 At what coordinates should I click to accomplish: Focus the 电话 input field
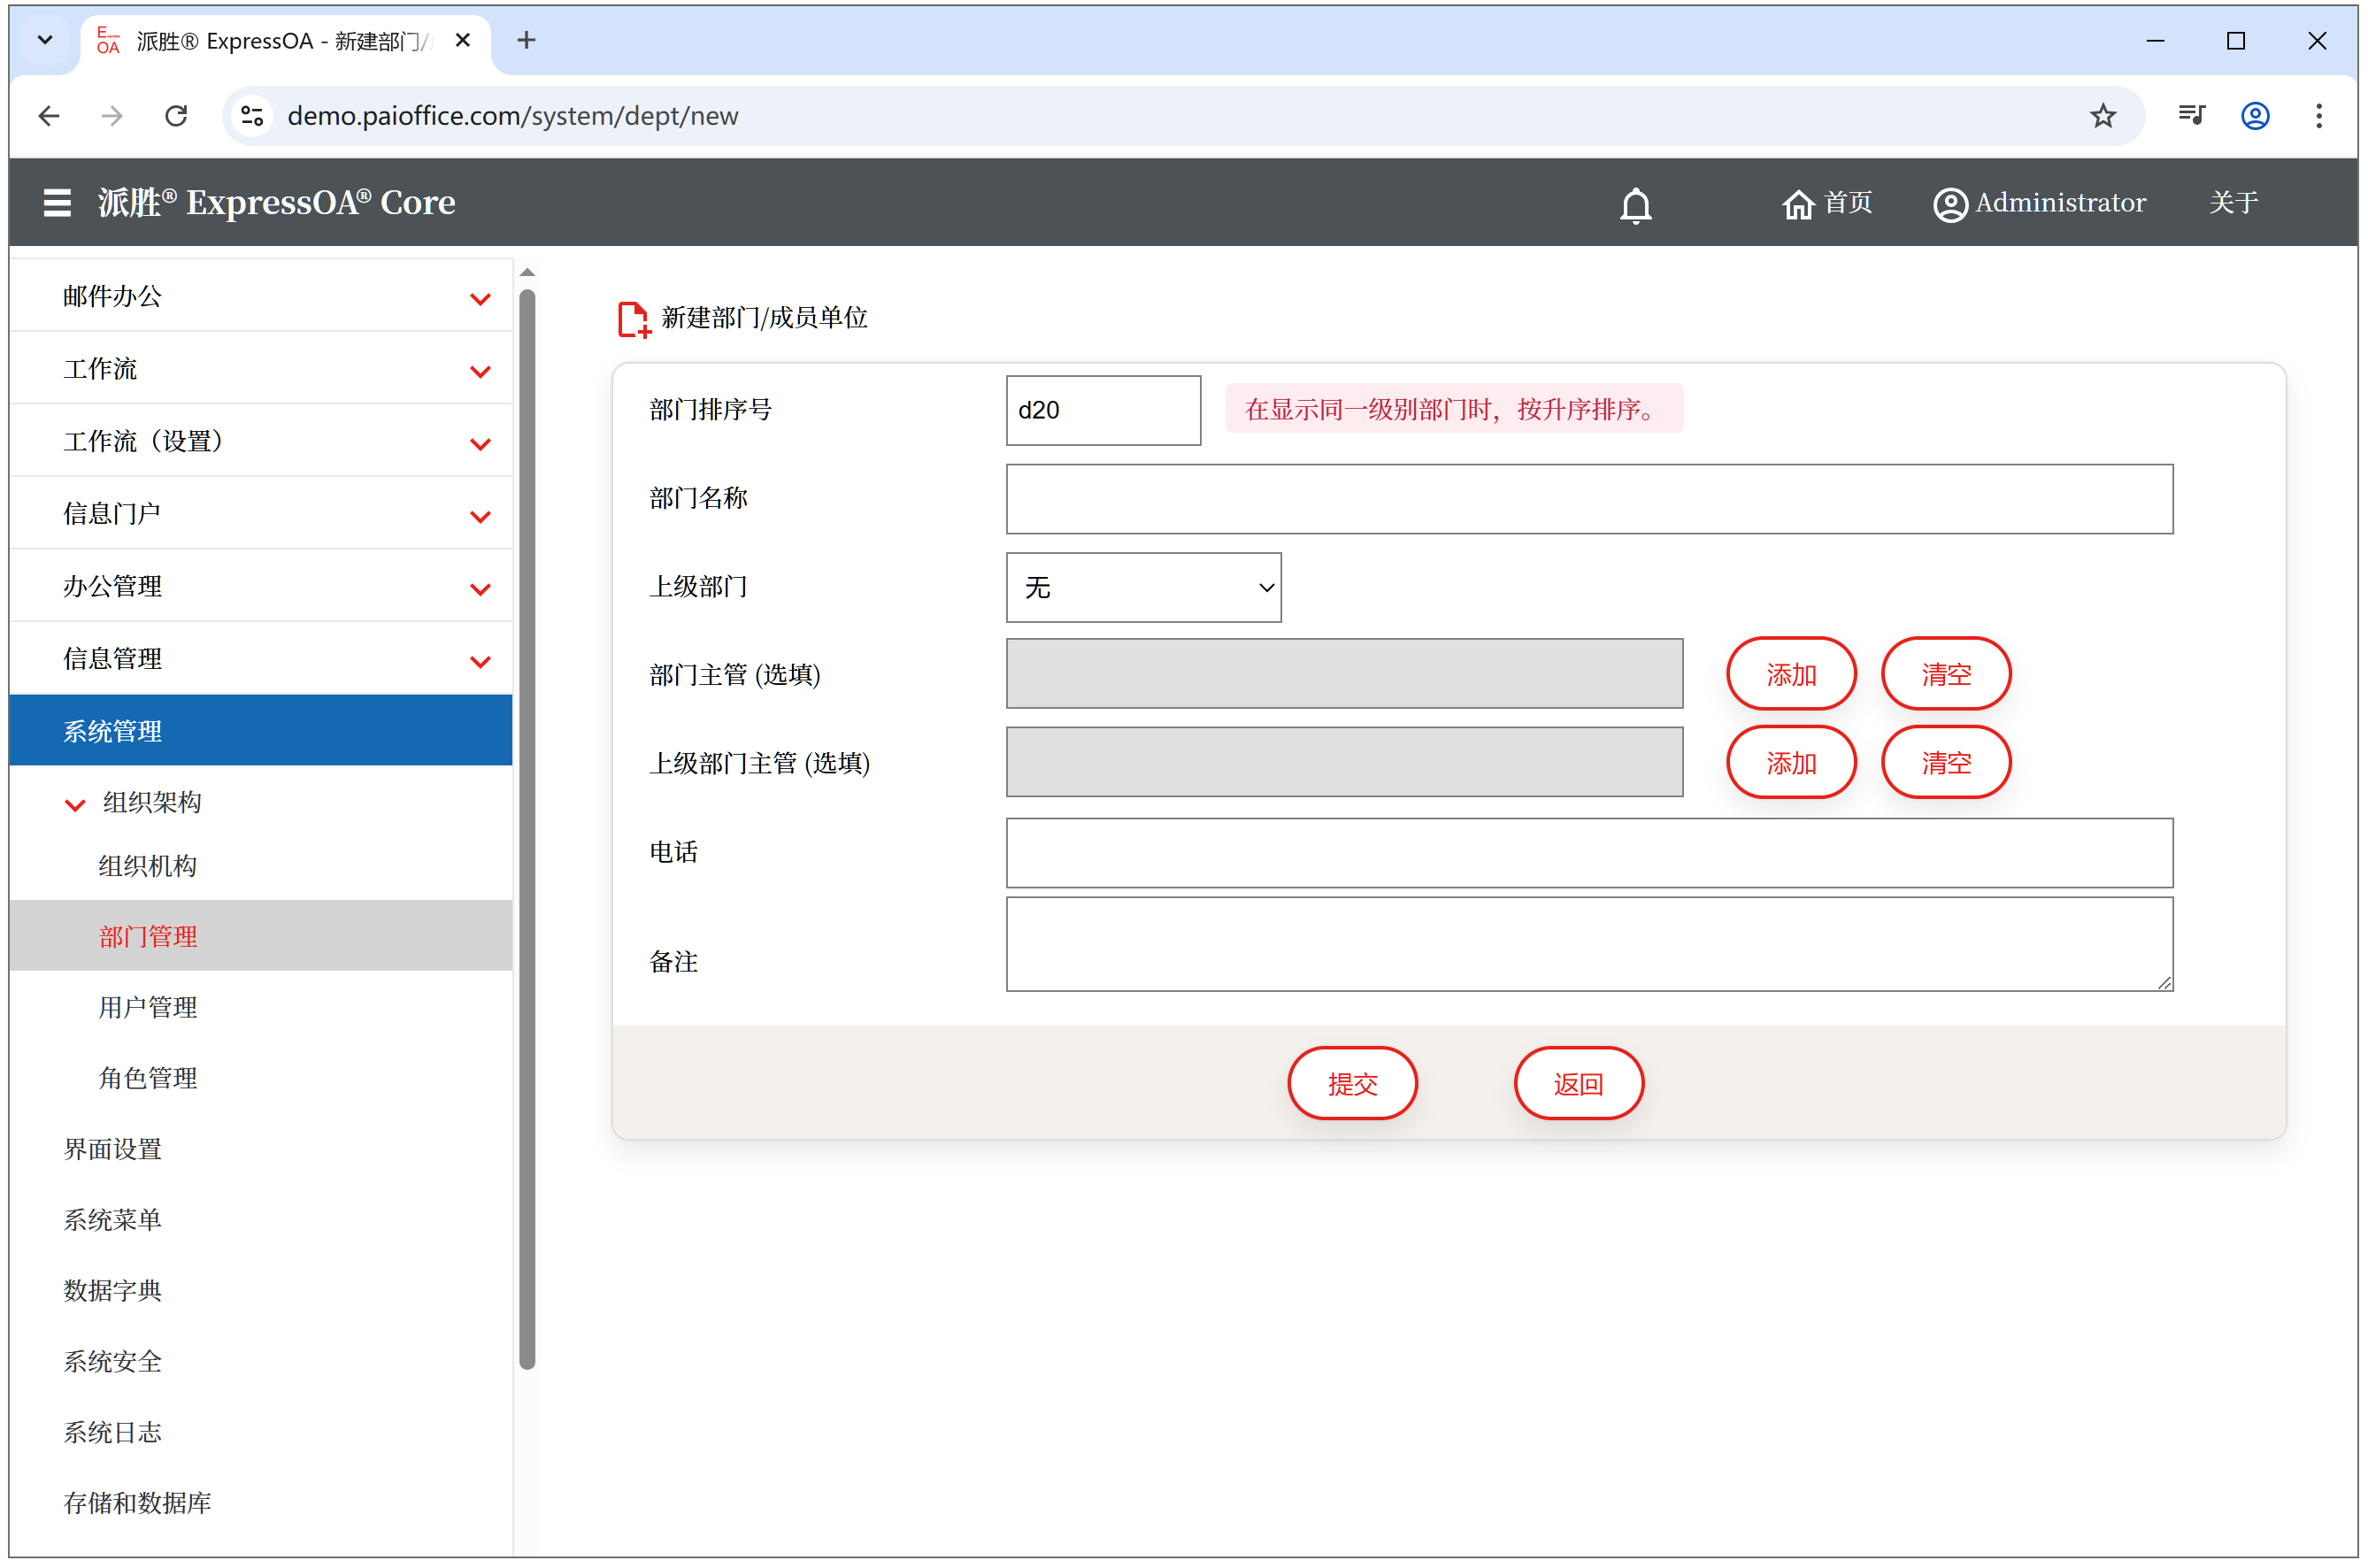[1589, 852]
